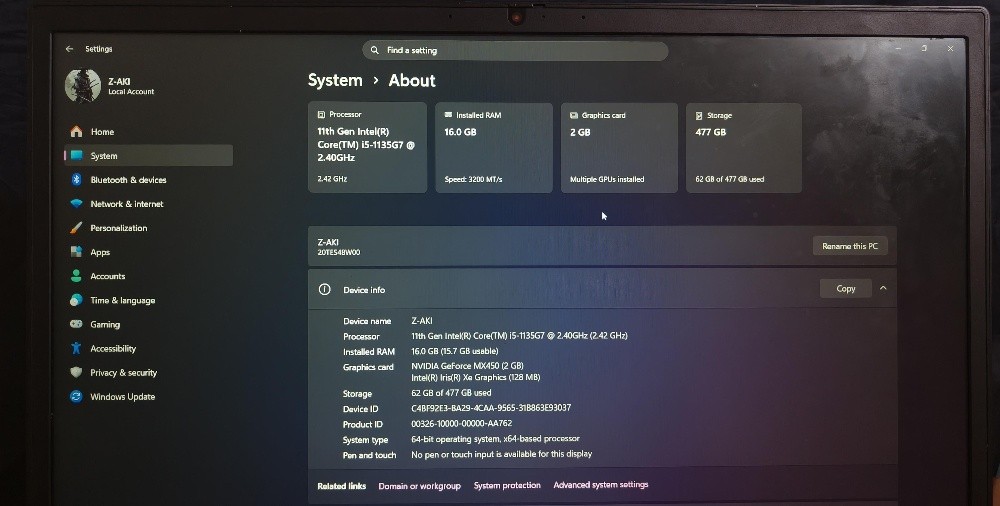Click the No pen or touch input text
This screenshot has width=1000, height=506.
(502, 454)
